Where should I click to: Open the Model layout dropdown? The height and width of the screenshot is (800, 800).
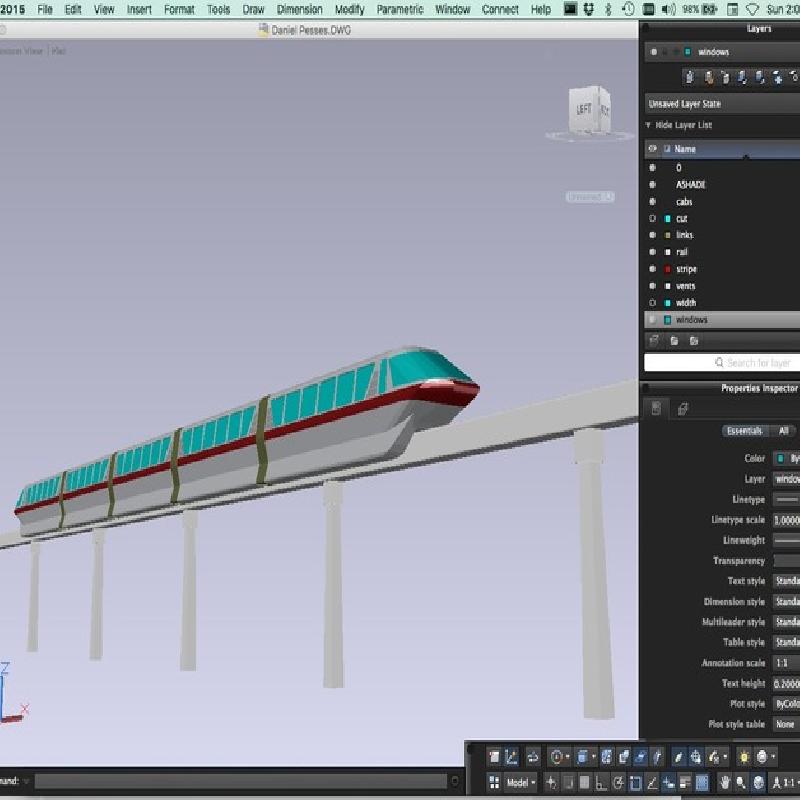point(520,782)
